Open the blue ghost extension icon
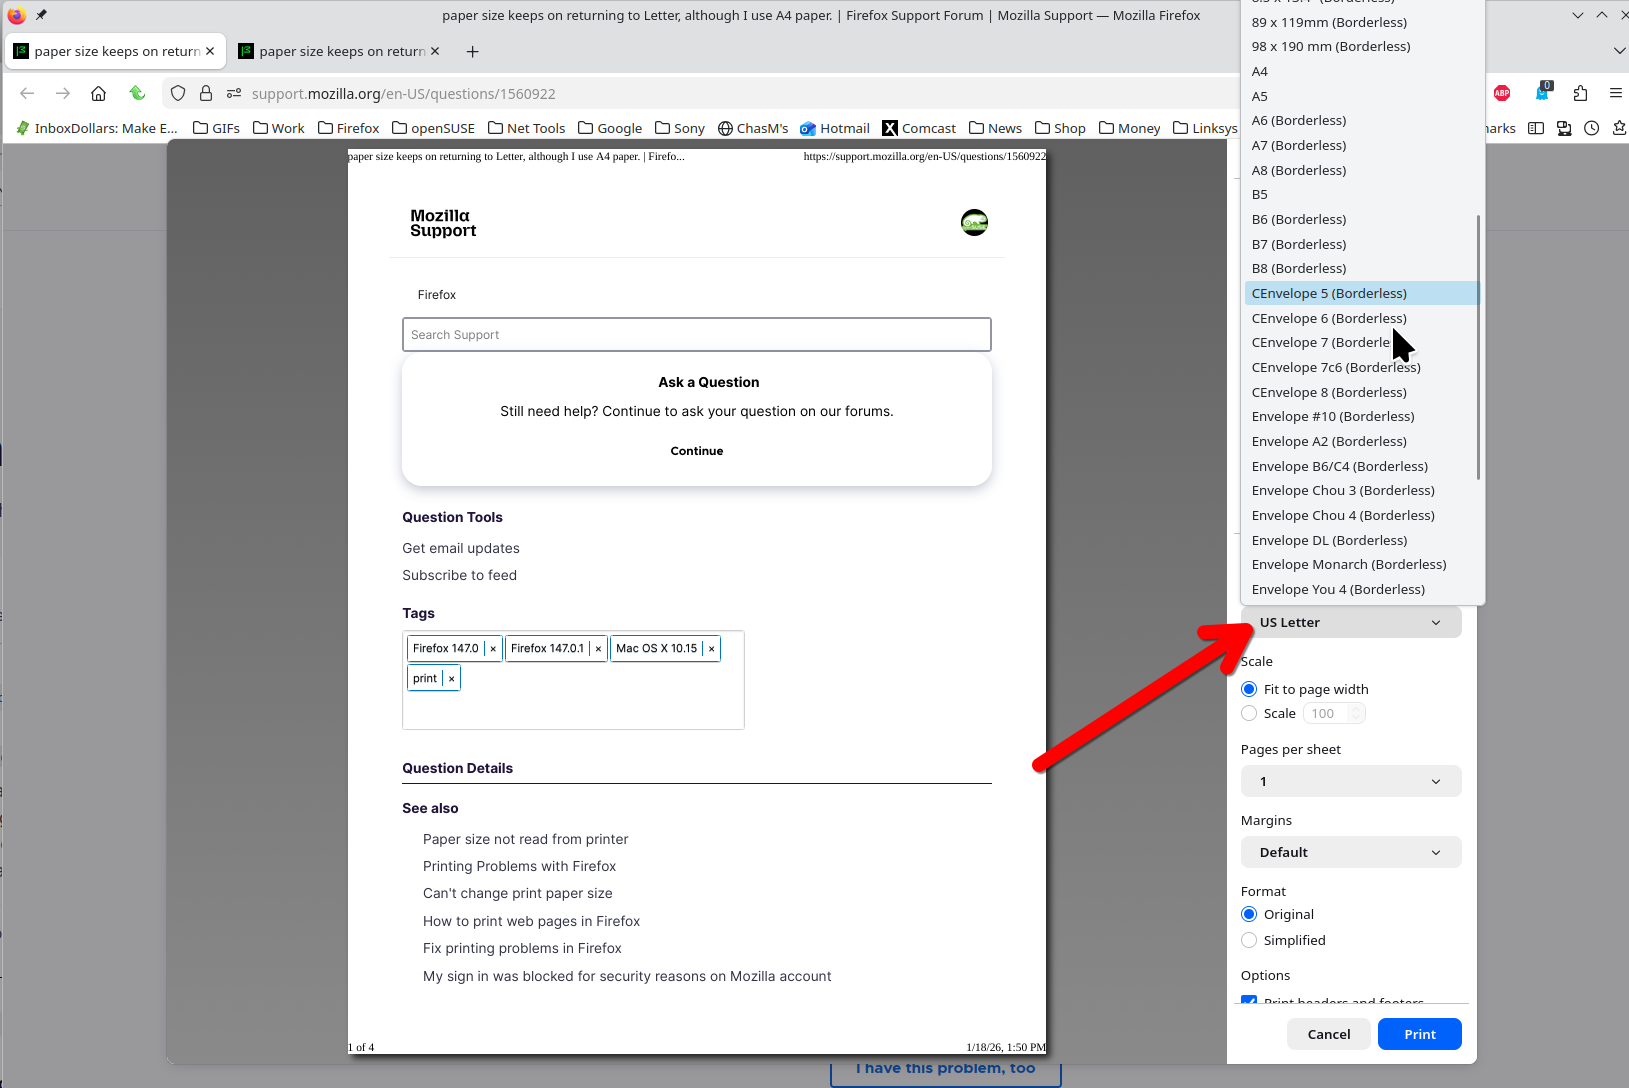 pos(1542,92)
